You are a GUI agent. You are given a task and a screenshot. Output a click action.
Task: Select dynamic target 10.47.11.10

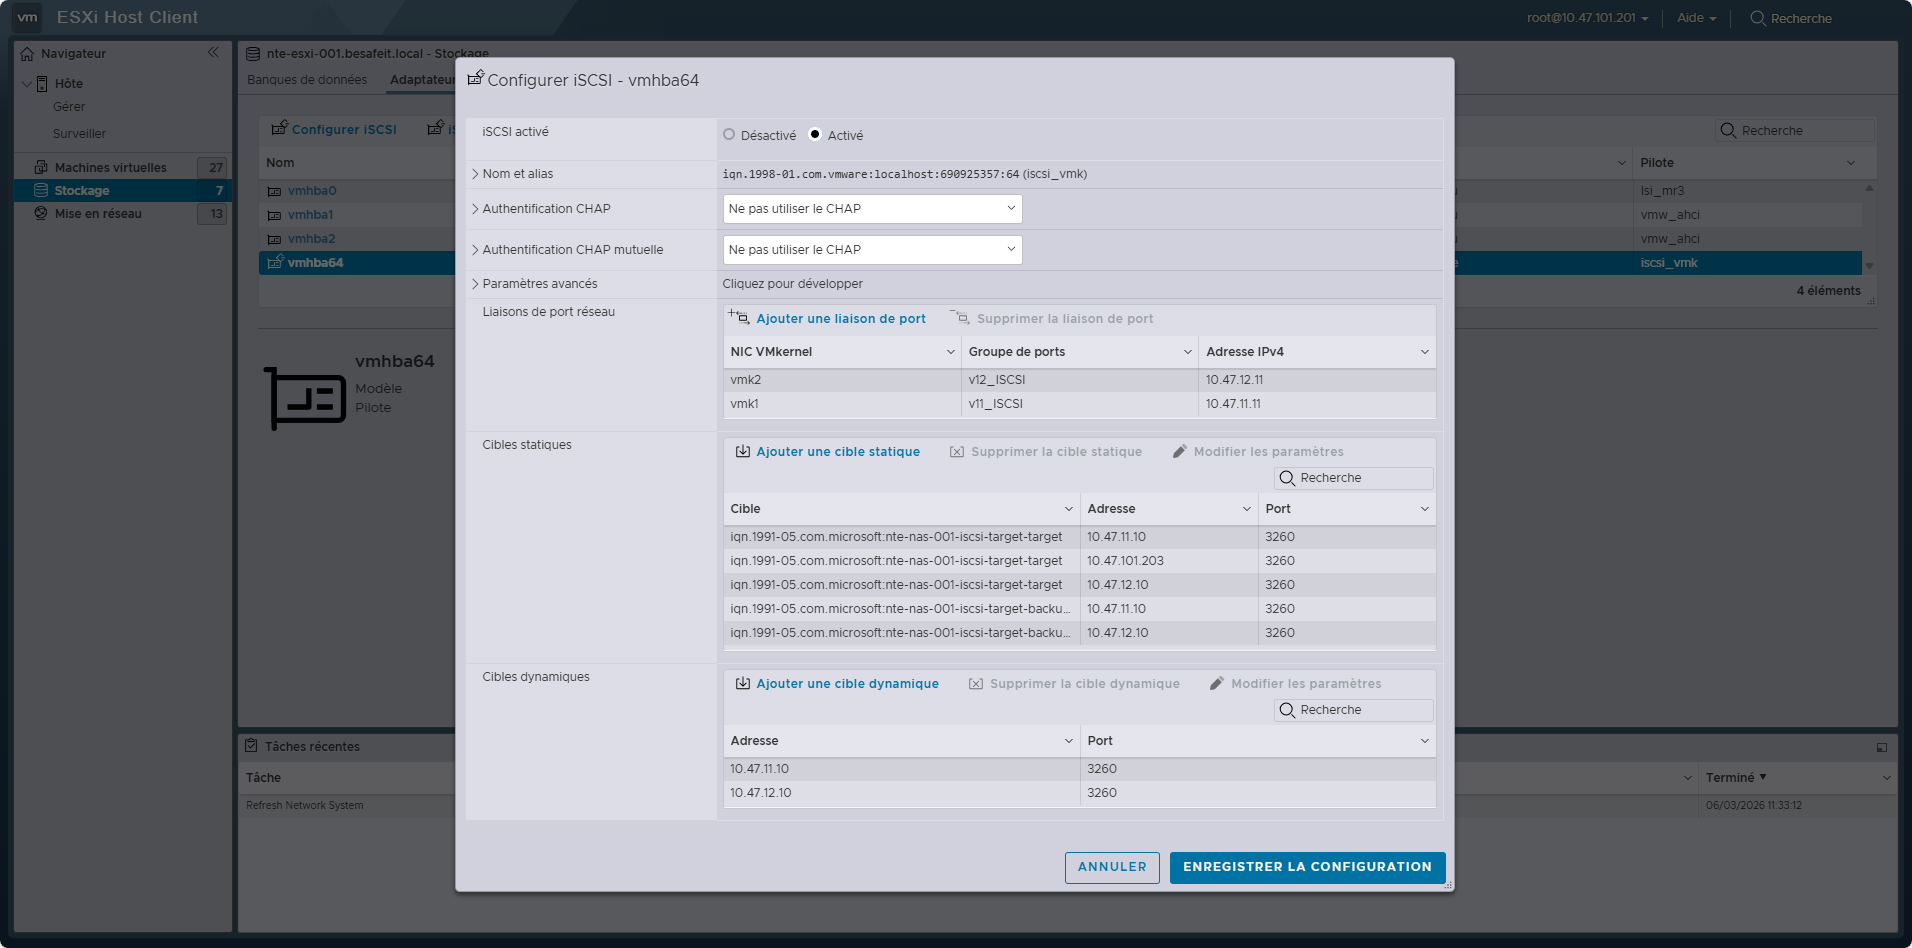(1080, 769)
